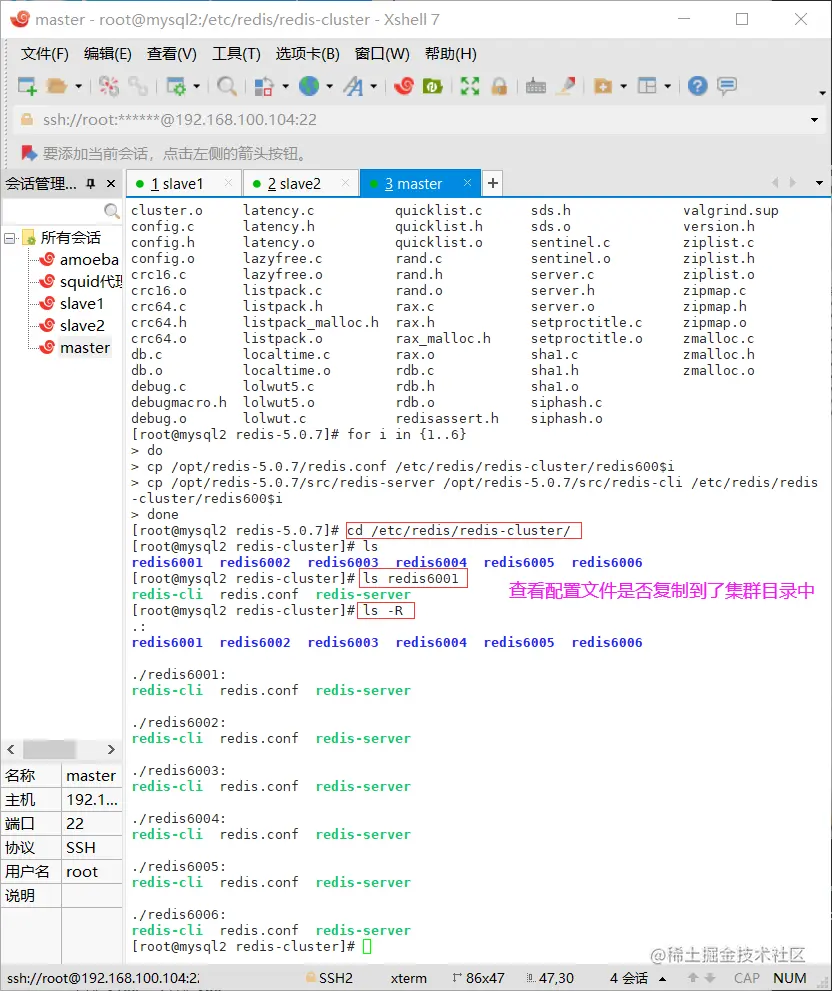Viewport: 832px width, 991px height.
Task: Click the 端口 22 property value
Action: pyautogui.click(x=91, y=824)
